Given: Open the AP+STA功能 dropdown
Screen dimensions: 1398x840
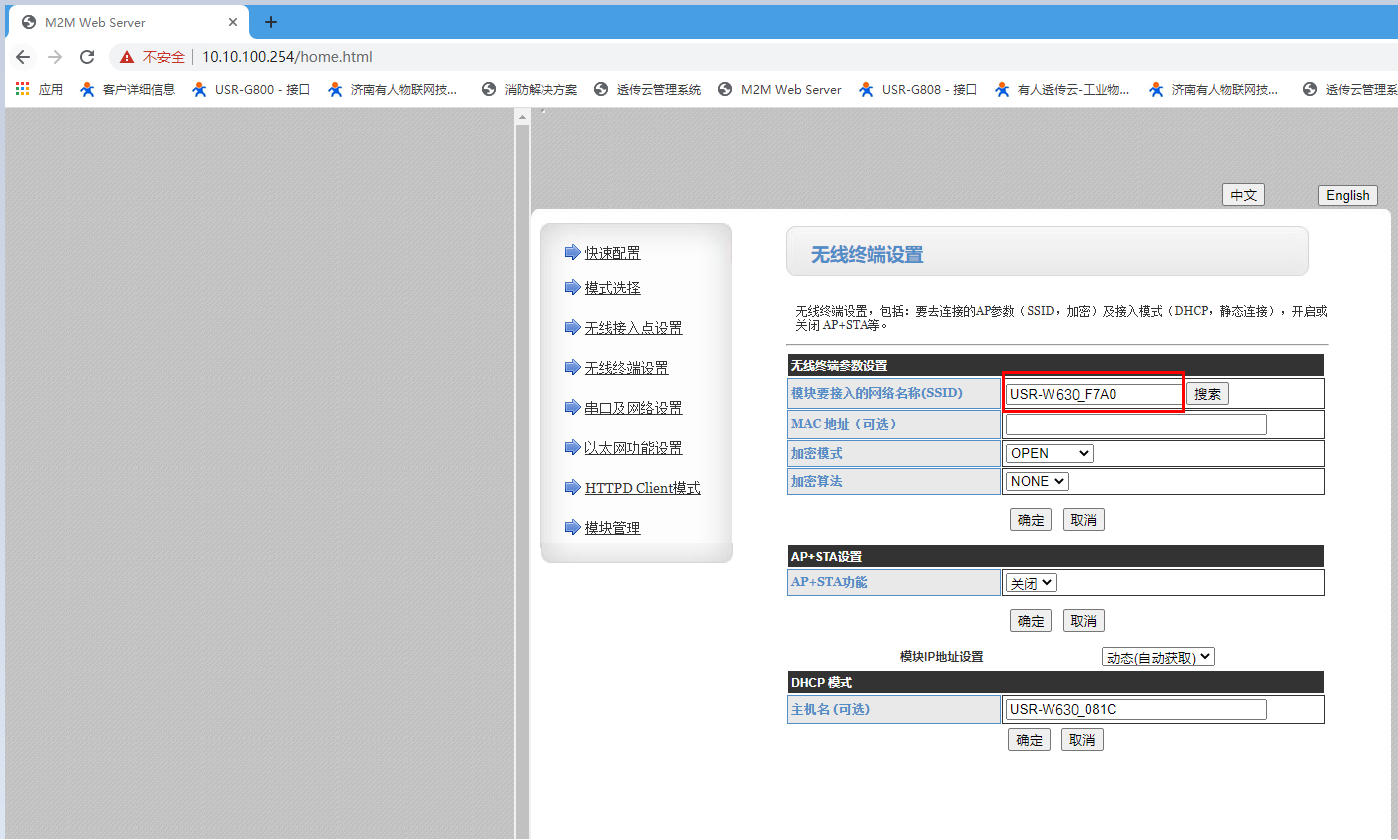Looking at the screenshot, I should 1031,582.
